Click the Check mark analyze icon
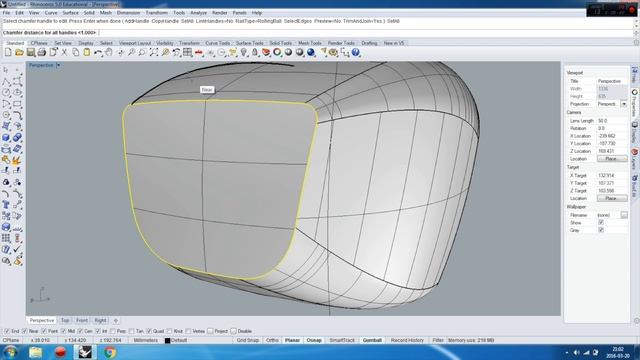Viewport: 640px width, 360px height. (17, 249)
